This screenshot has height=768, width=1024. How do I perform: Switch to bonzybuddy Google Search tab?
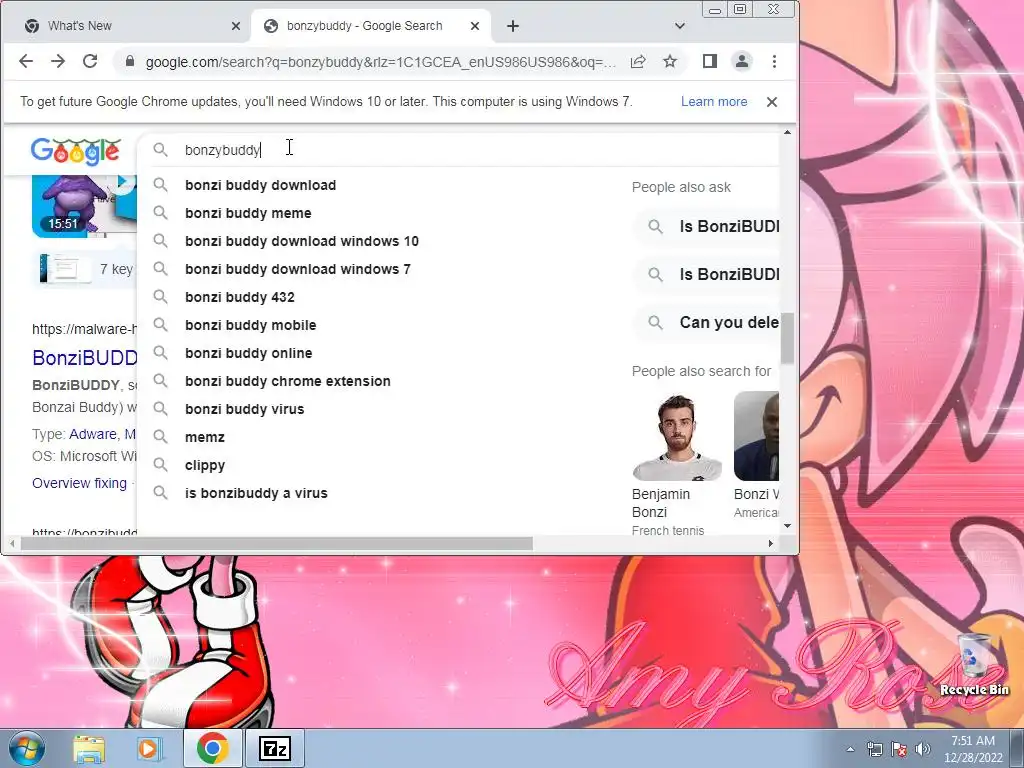click(x=371, y=26)
